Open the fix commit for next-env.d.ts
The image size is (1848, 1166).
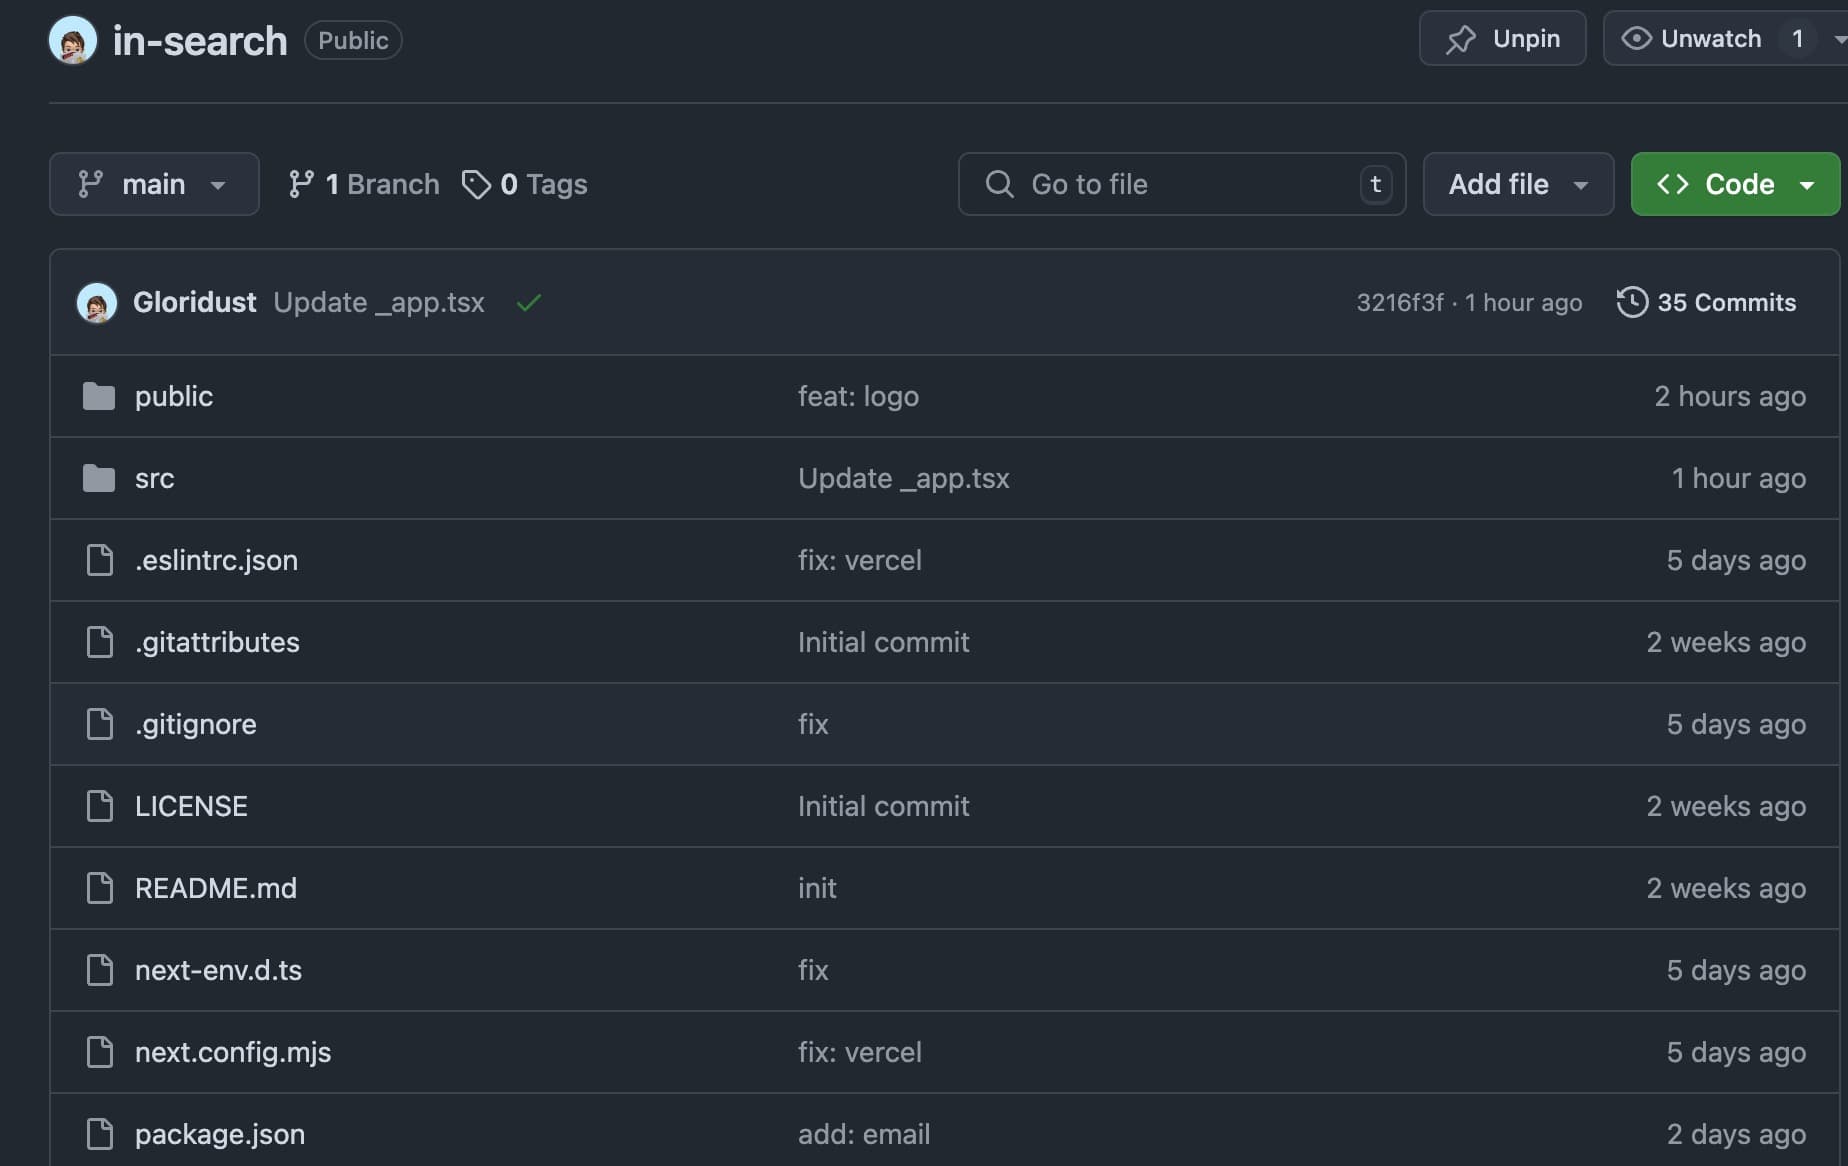click(x=813, y=970)
